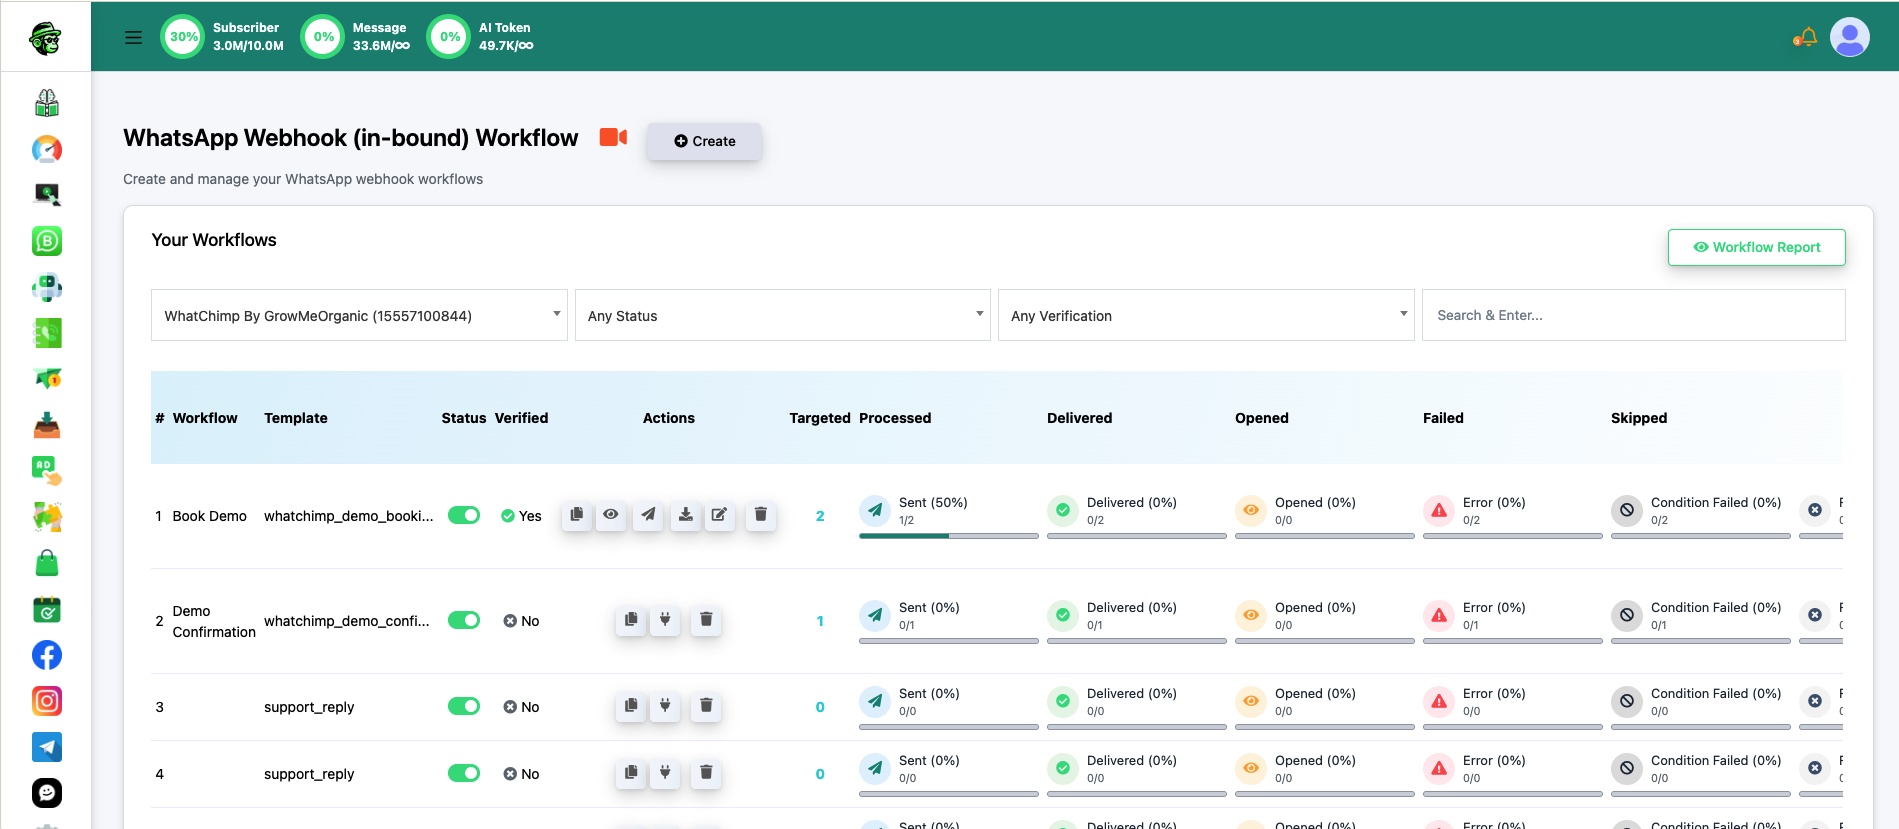Toggle the Book Demo workflow status switch
1899x829 pixels.
464,515
